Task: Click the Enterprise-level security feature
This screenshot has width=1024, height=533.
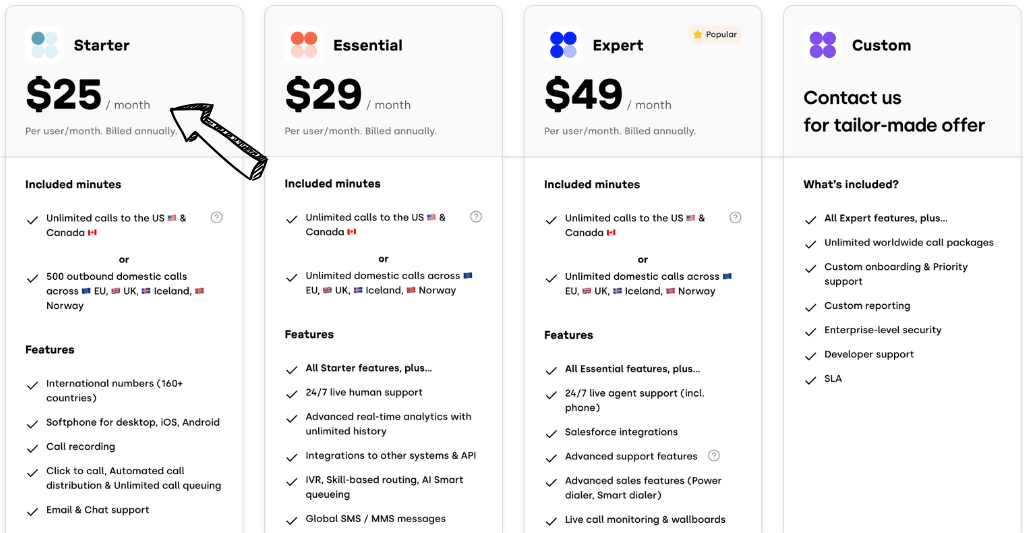Action: click(882, 330)
